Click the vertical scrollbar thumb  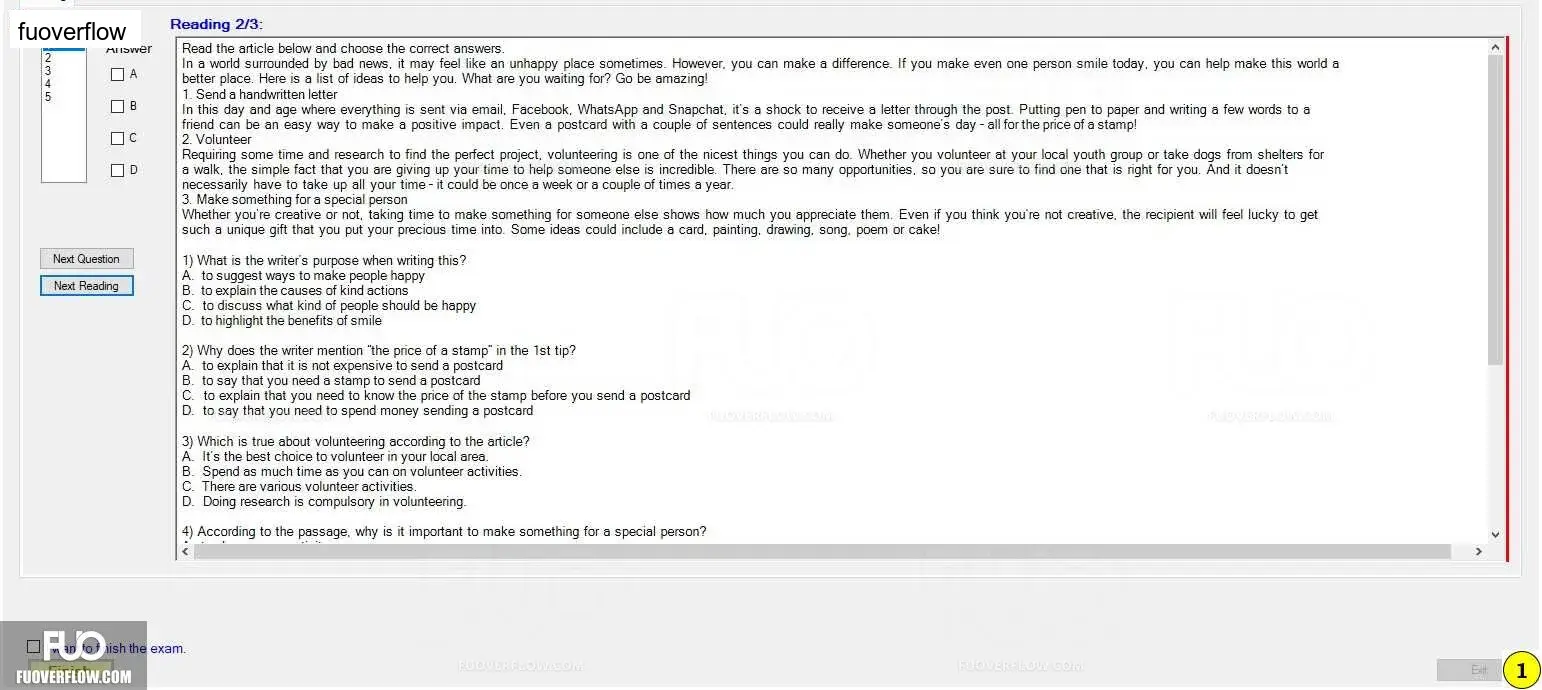1495,210
